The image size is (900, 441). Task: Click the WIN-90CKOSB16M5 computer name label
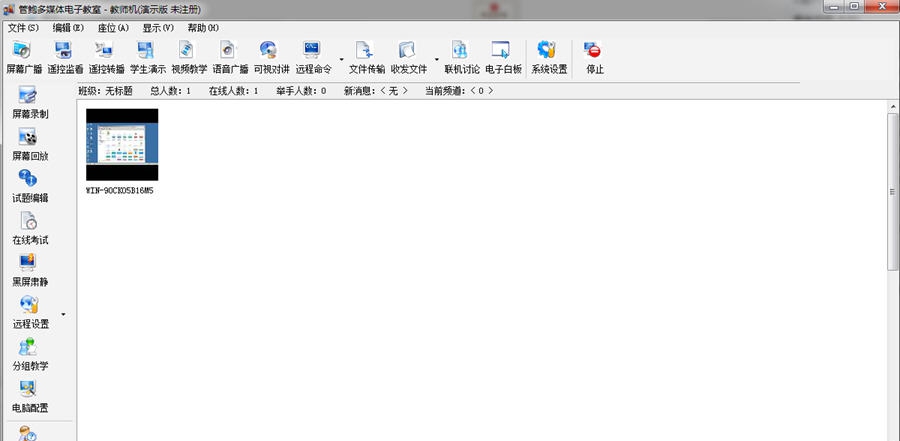tap(119, 191)
